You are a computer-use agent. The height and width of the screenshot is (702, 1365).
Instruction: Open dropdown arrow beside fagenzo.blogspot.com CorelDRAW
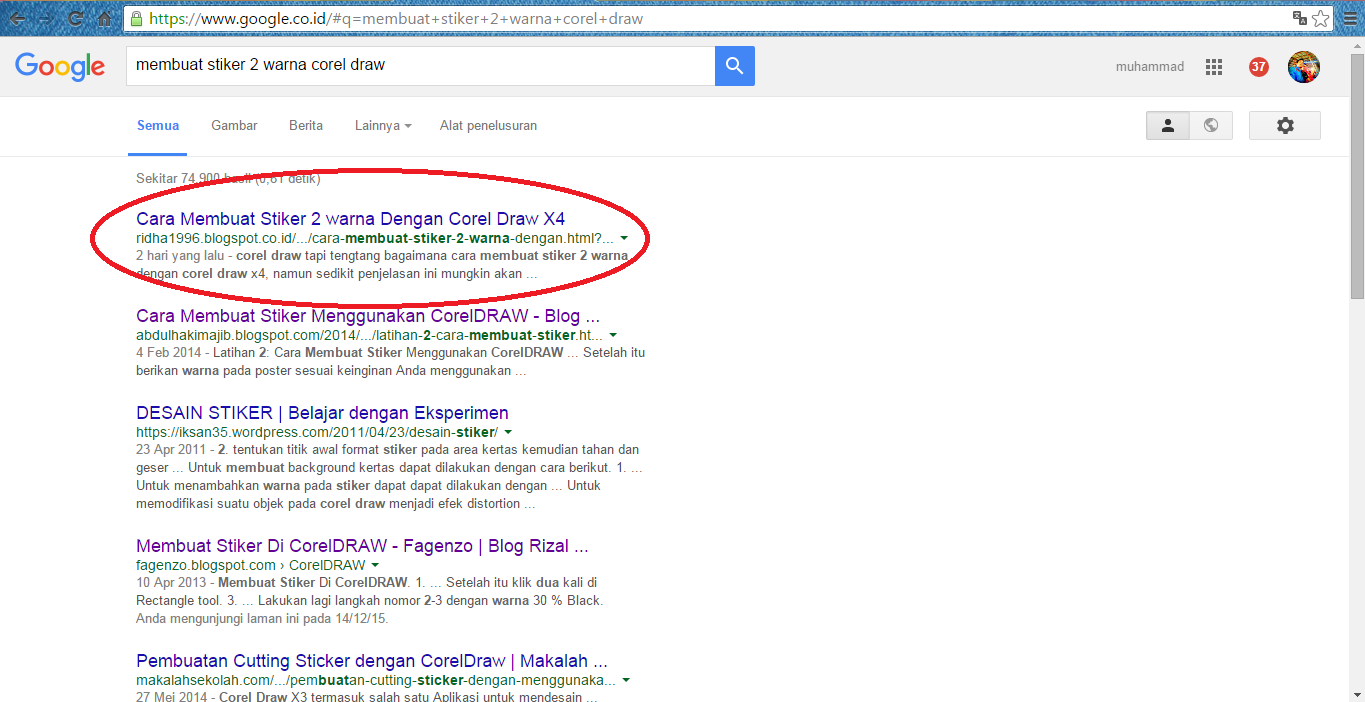click(x=375, y=565)
